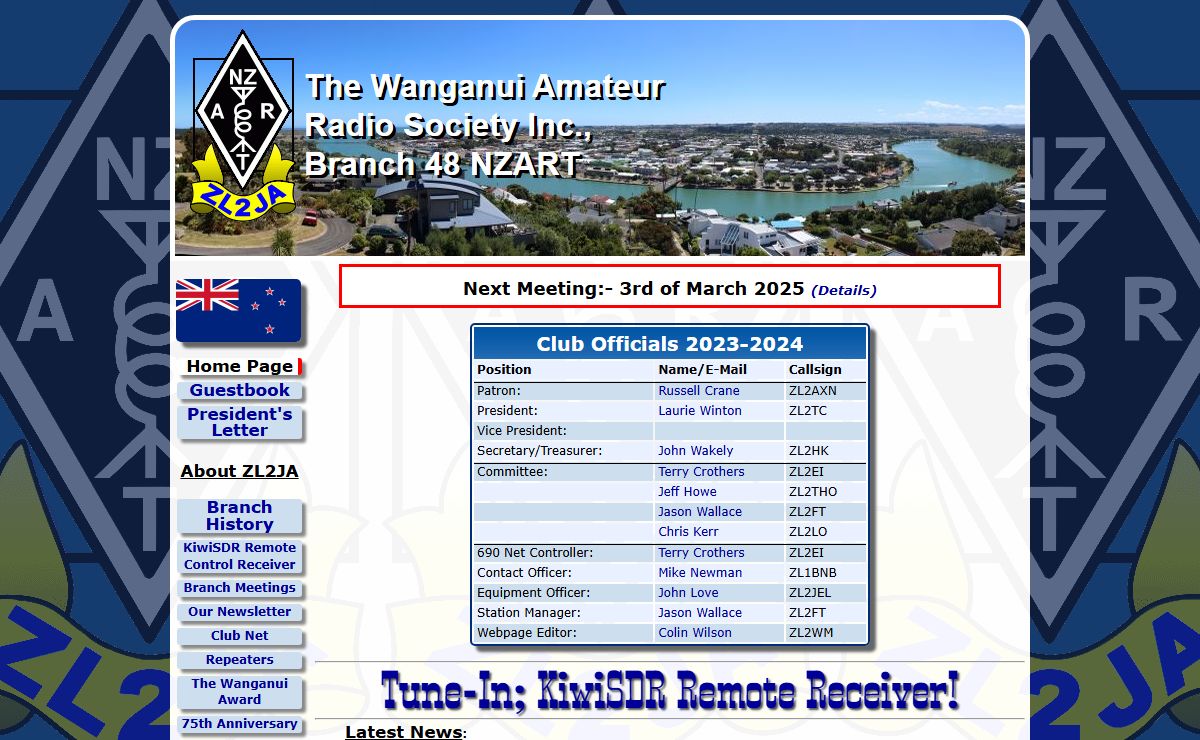
Task: Click the 'Next Meeting:- 3rd of March 2025' text
Action: tap(633, 288)
